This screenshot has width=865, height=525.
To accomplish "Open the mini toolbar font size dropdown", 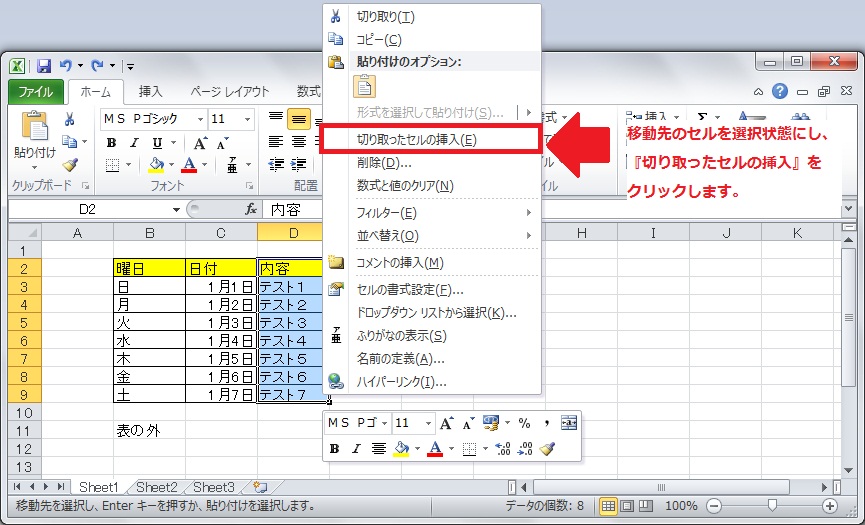I will [428, 424].
